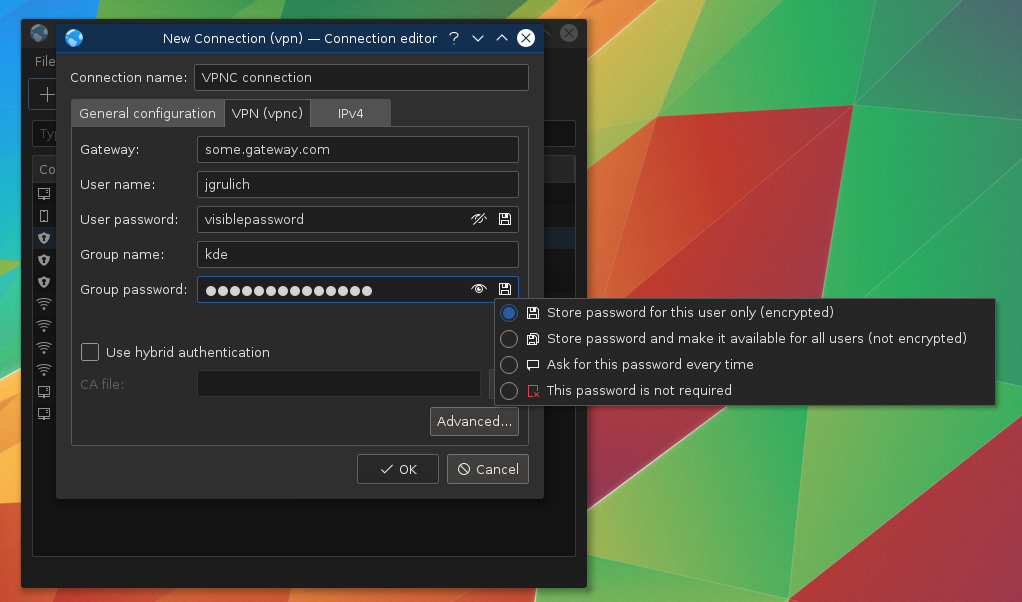The height and width of the screenshot is (602, 1022).
Task: Select This password is not required
Action: click(x=509, y=391)
